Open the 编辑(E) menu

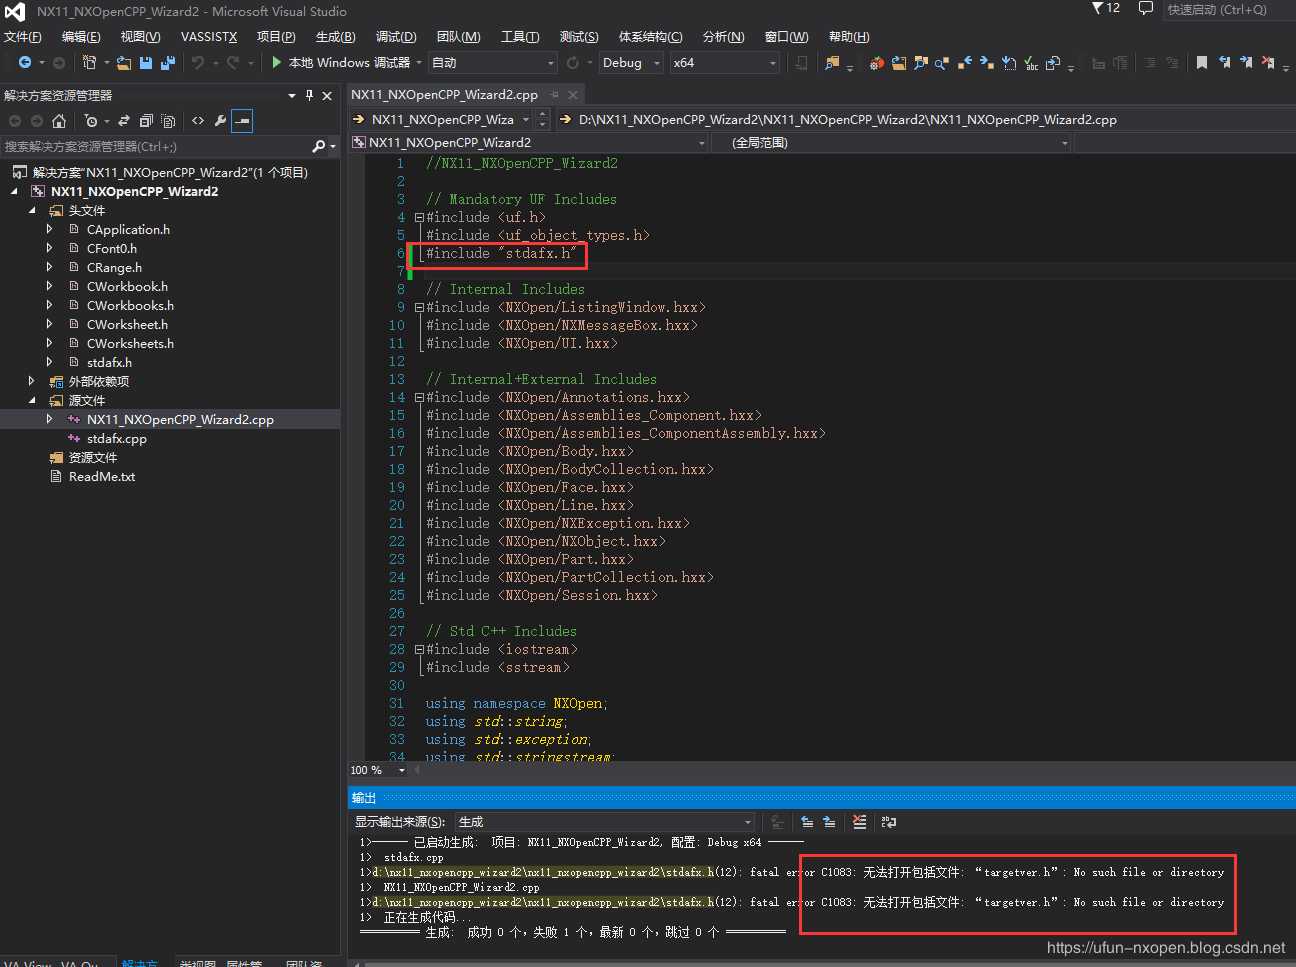click(x=81, y=36)
